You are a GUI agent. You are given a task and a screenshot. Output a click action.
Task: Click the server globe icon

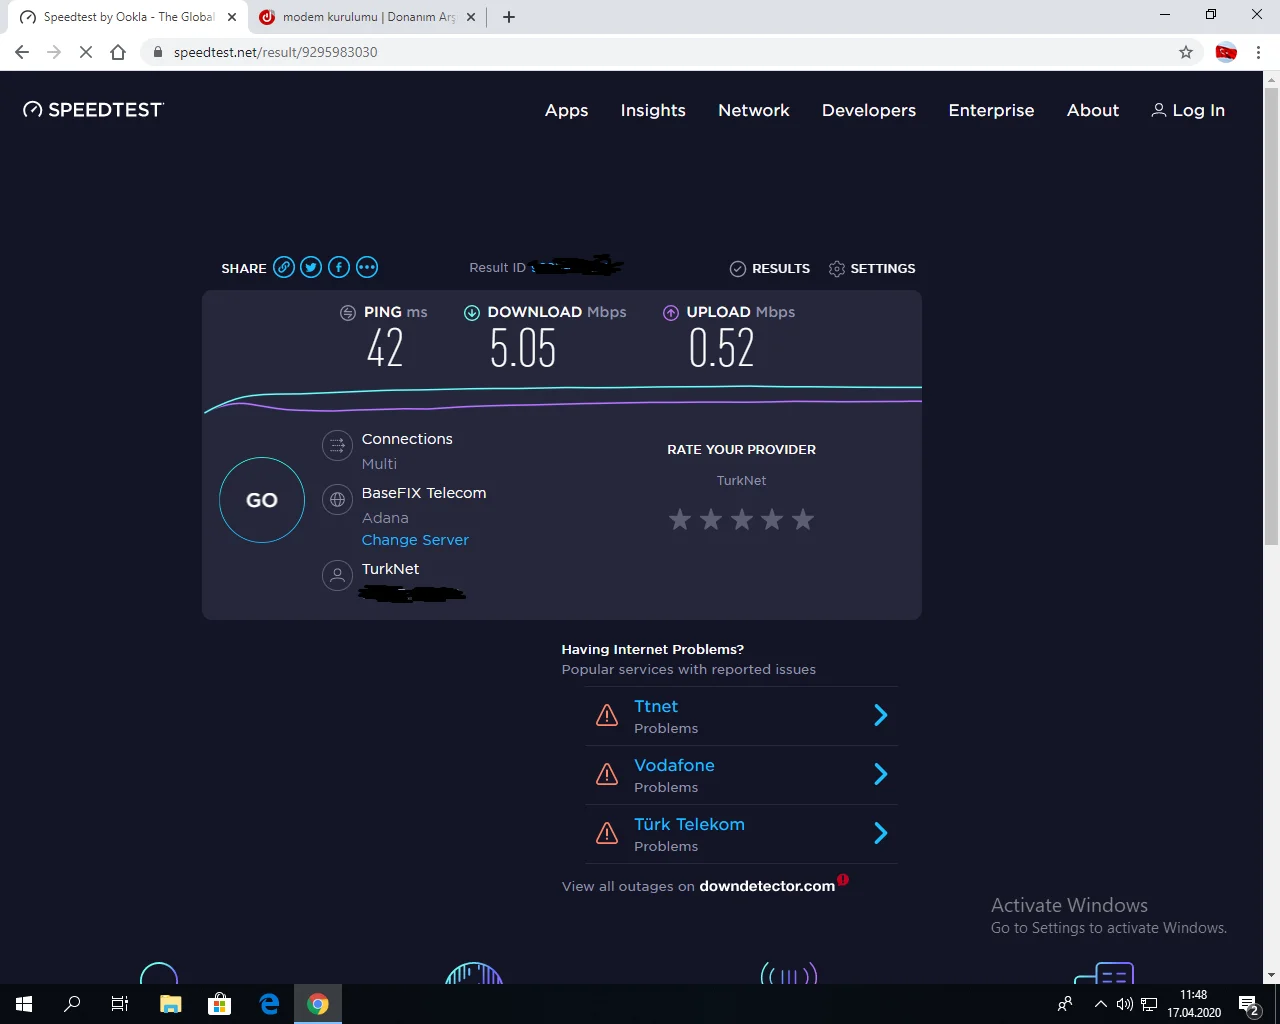338,500
